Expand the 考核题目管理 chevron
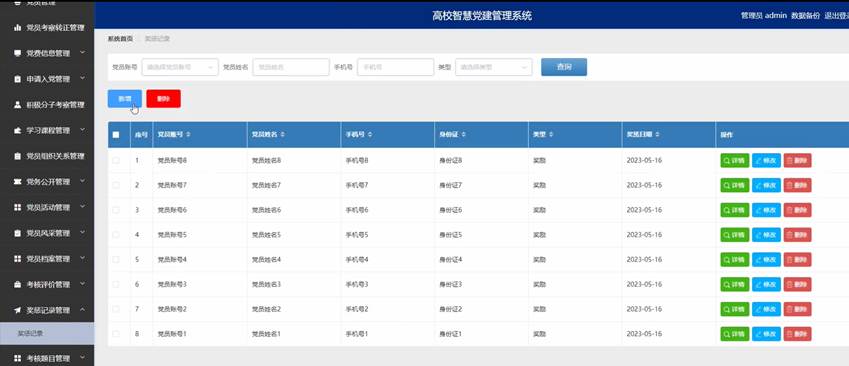 [x=83, y=358]
